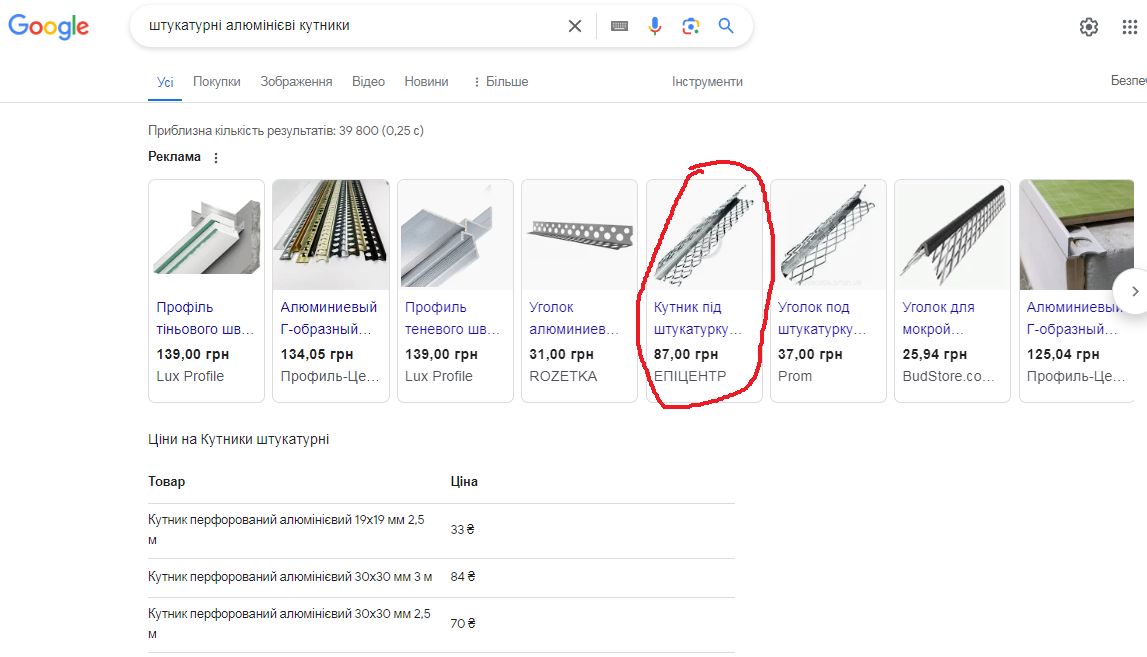This screenshot has height=657, width=1147.
Task: Click the Профіль тіньового шва product image
Action: pos(206,234)
